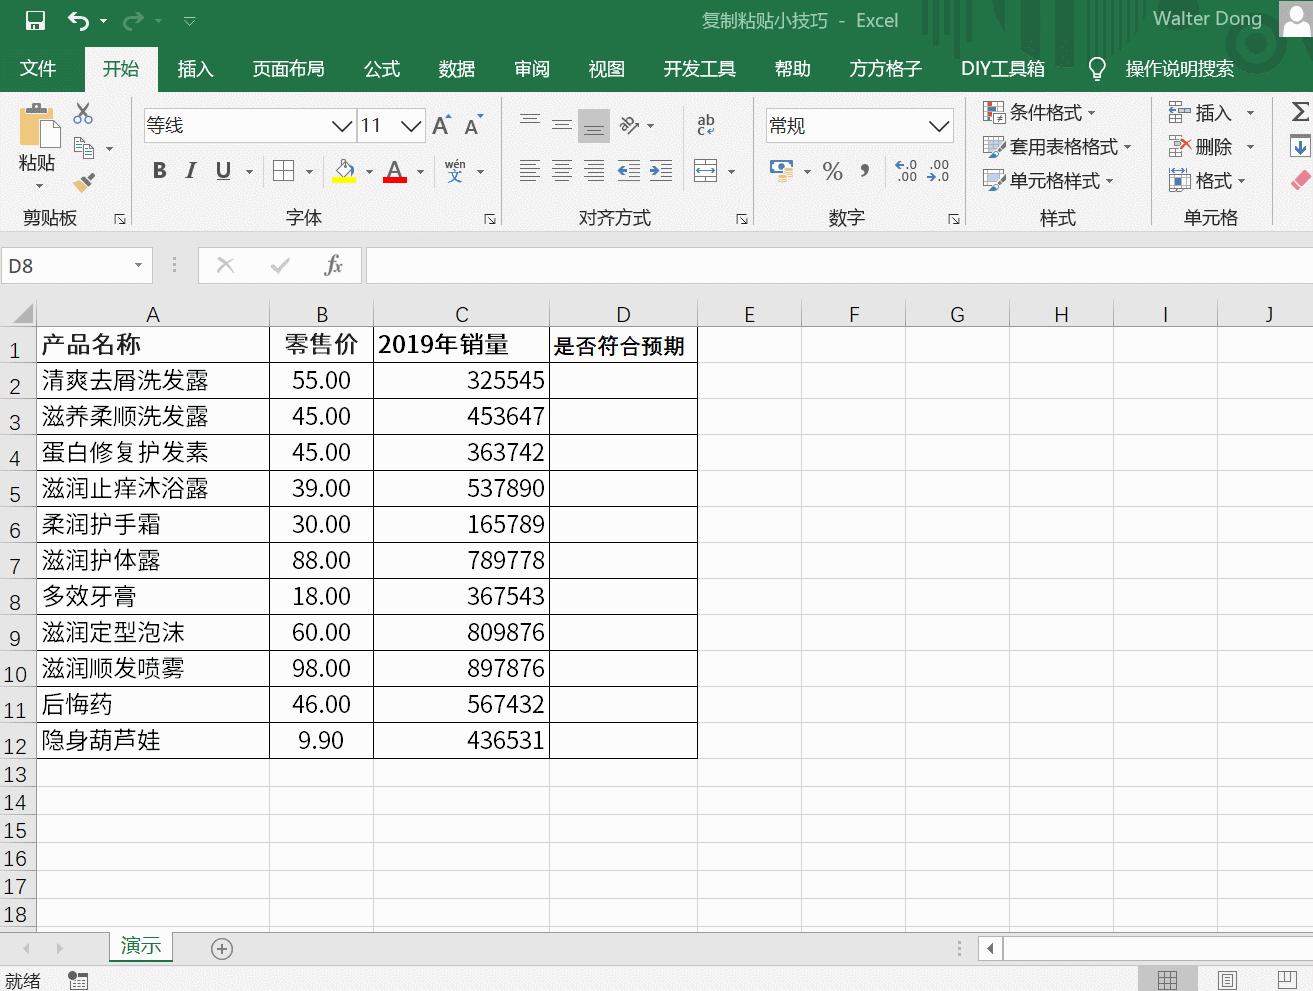Open the 文件 menu
The height and width of the screenshot is (991, 1313).
point(38,69)
